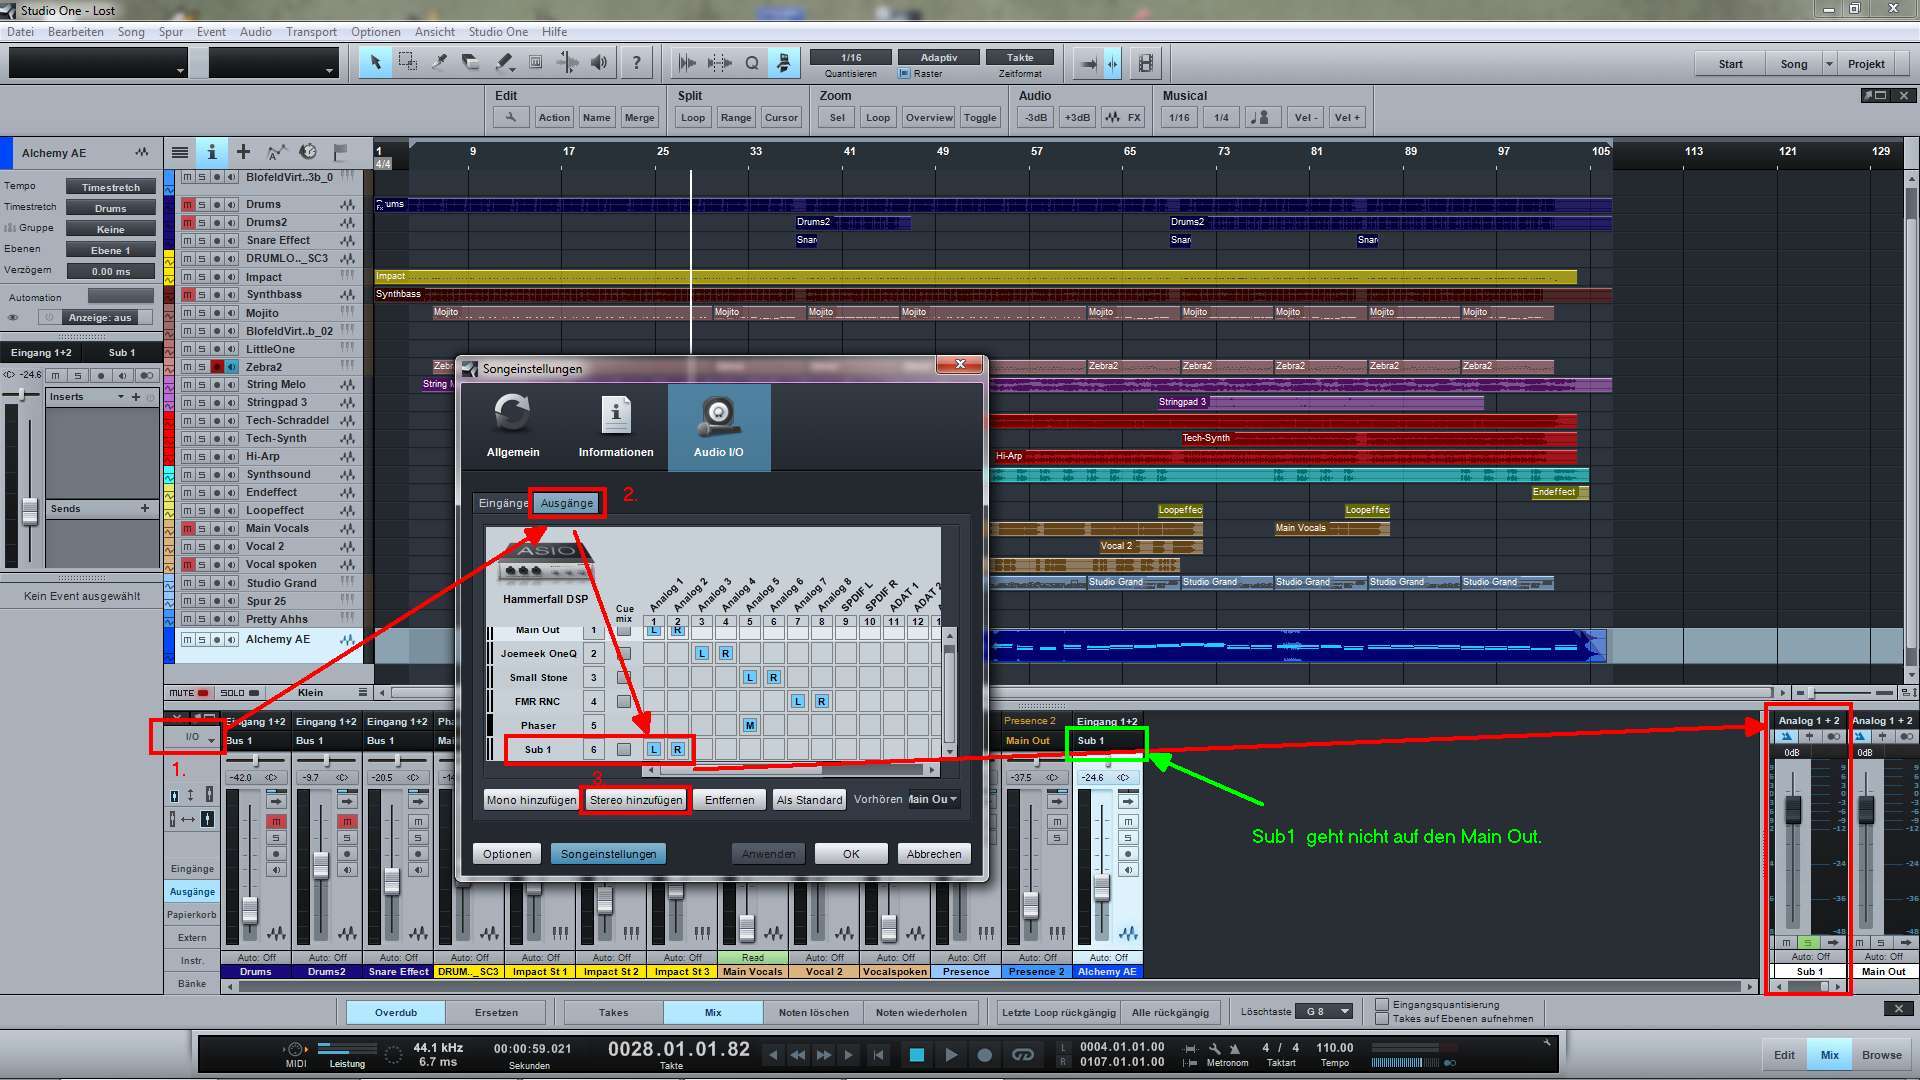Select the Eraser tool
Viewport: 1920px width, 1080px height.
pyautogui.click(x=472, y=63)
